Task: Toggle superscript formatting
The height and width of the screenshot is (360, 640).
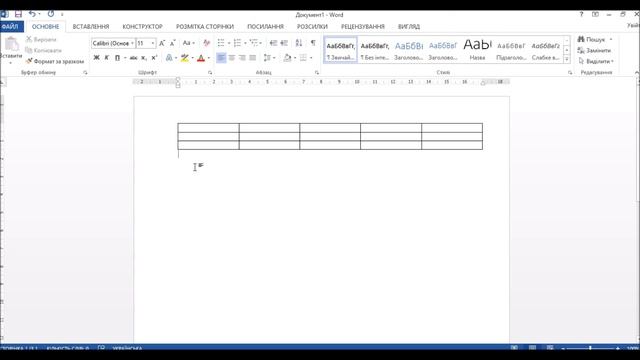Action: [154, 58]
